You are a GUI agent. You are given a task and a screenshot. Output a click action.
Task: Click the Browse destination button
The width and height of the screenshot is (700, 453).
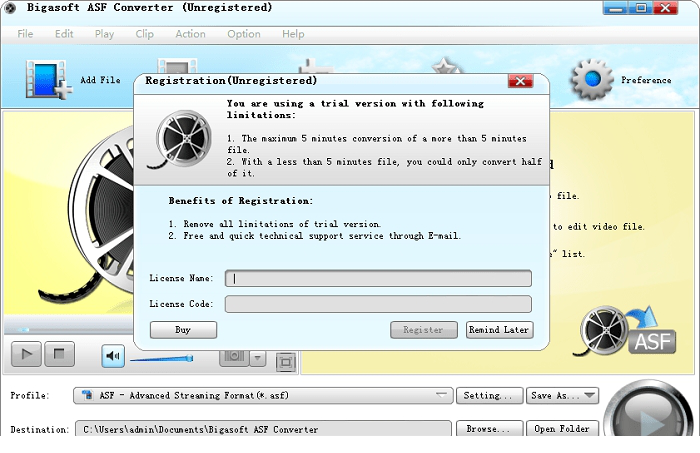point(489,429)
